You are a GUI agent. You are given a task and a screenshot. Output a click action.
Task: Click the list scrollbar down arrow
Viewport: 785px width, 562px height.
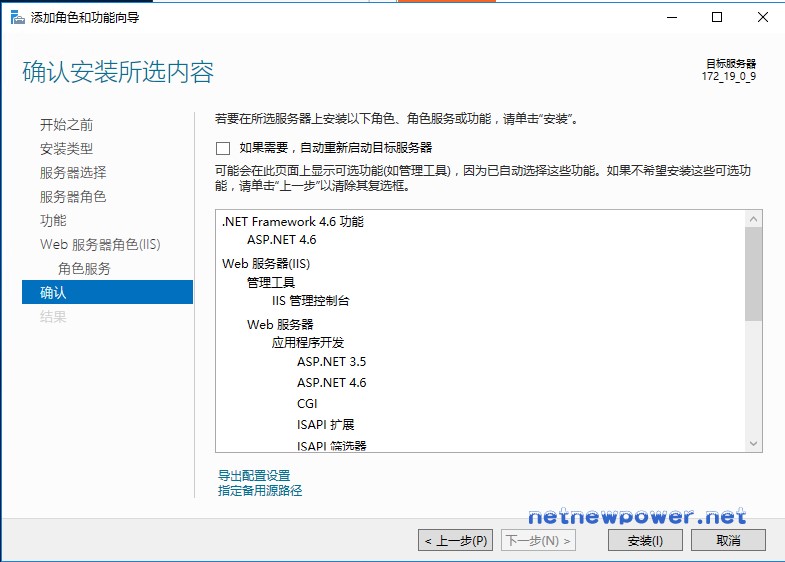[753, 443]
